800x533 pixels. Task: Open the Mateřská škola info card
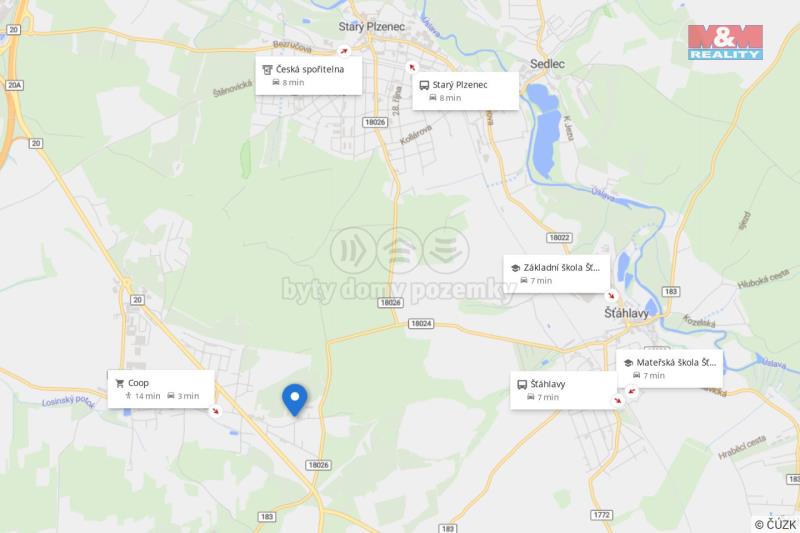click(669, 369)
